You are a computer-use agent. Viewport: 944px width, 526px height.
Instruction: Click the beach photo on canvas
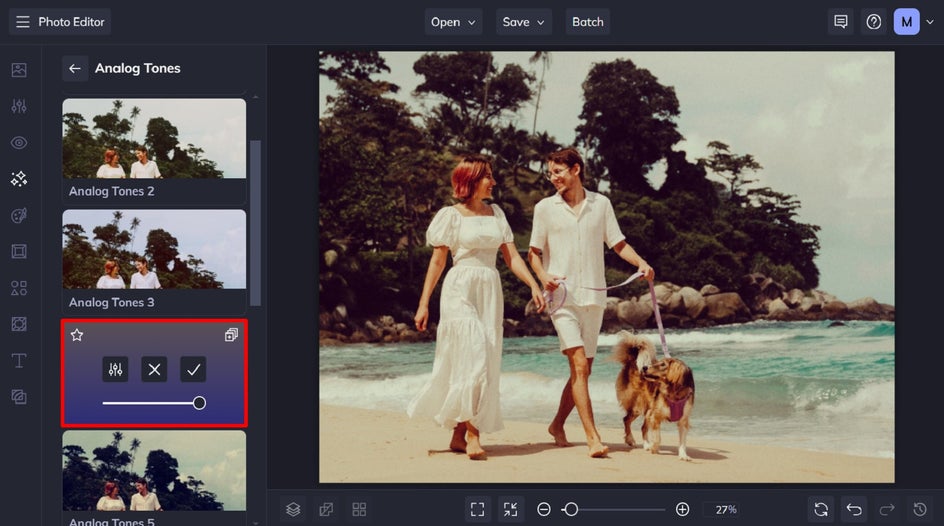[606, 267]
